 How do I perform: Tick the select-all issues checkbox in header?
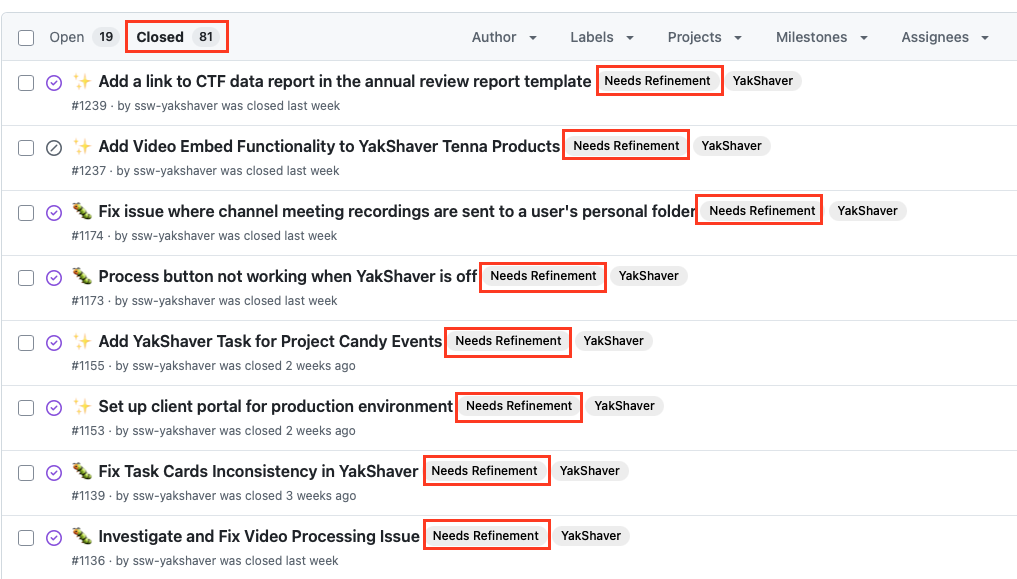coord(26,38)
